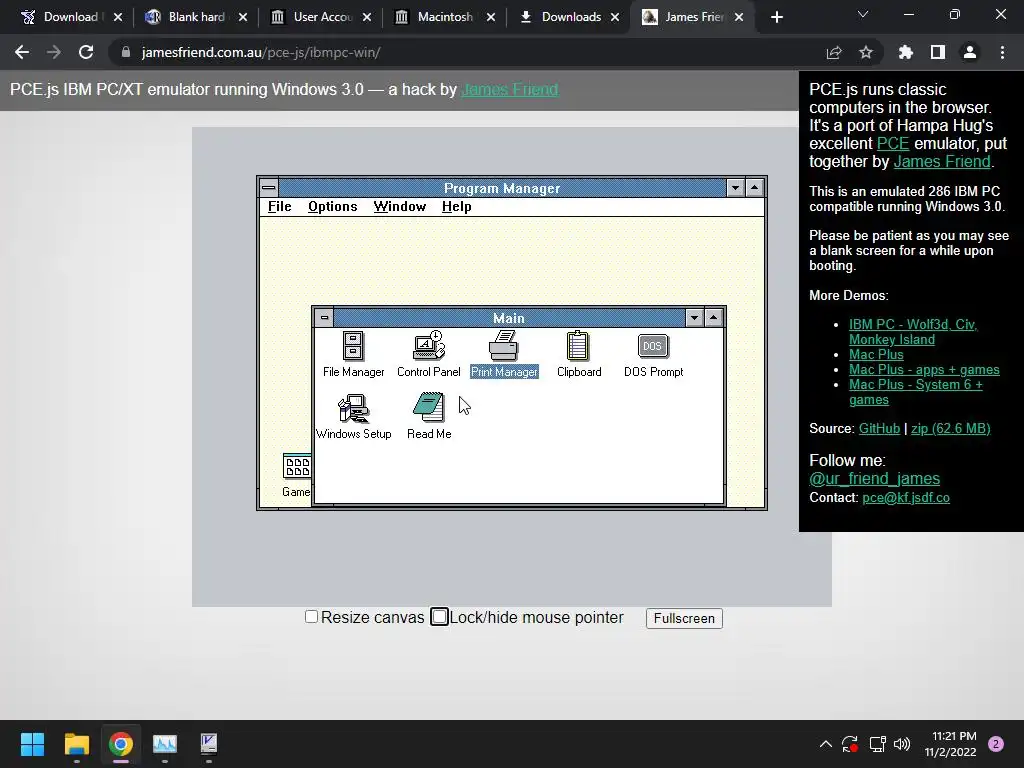
Task: Open Chrome profile avatar
Action: pyautogui.click(x=970, y=52)
